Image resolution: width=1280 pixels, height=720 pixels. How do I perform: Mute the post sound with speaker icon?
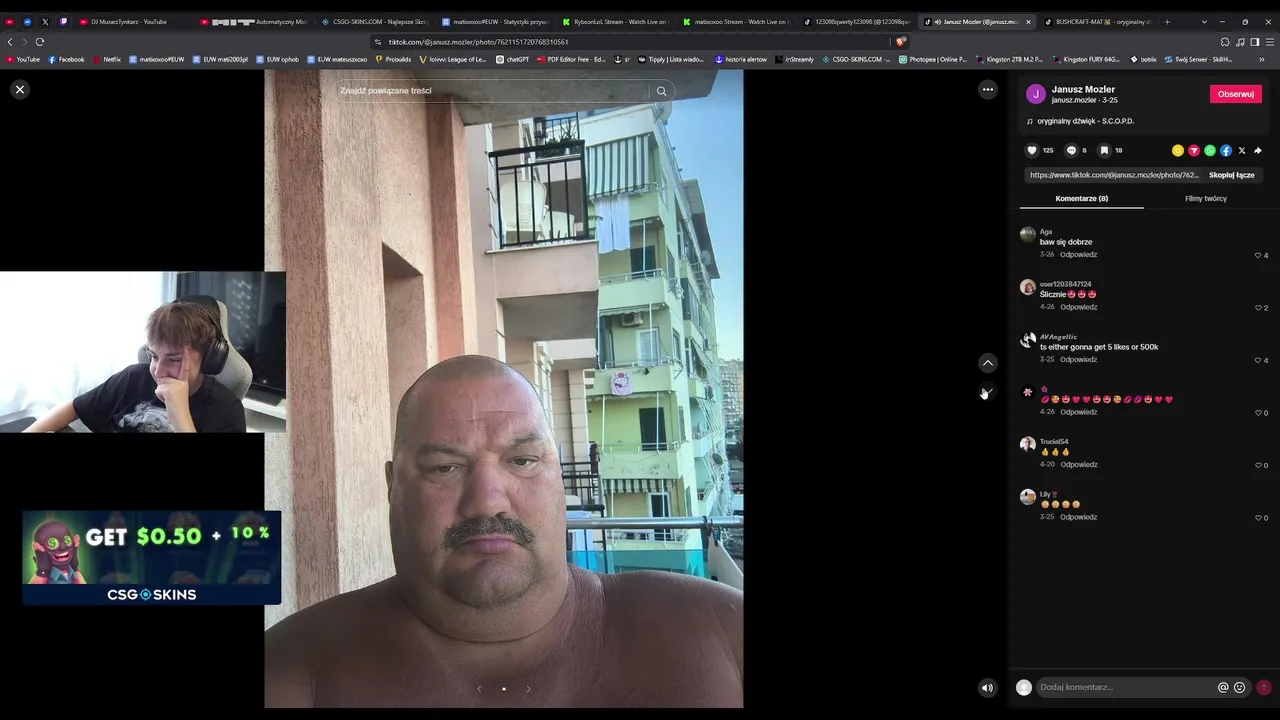pyautogui.click(x=988, y=688)
